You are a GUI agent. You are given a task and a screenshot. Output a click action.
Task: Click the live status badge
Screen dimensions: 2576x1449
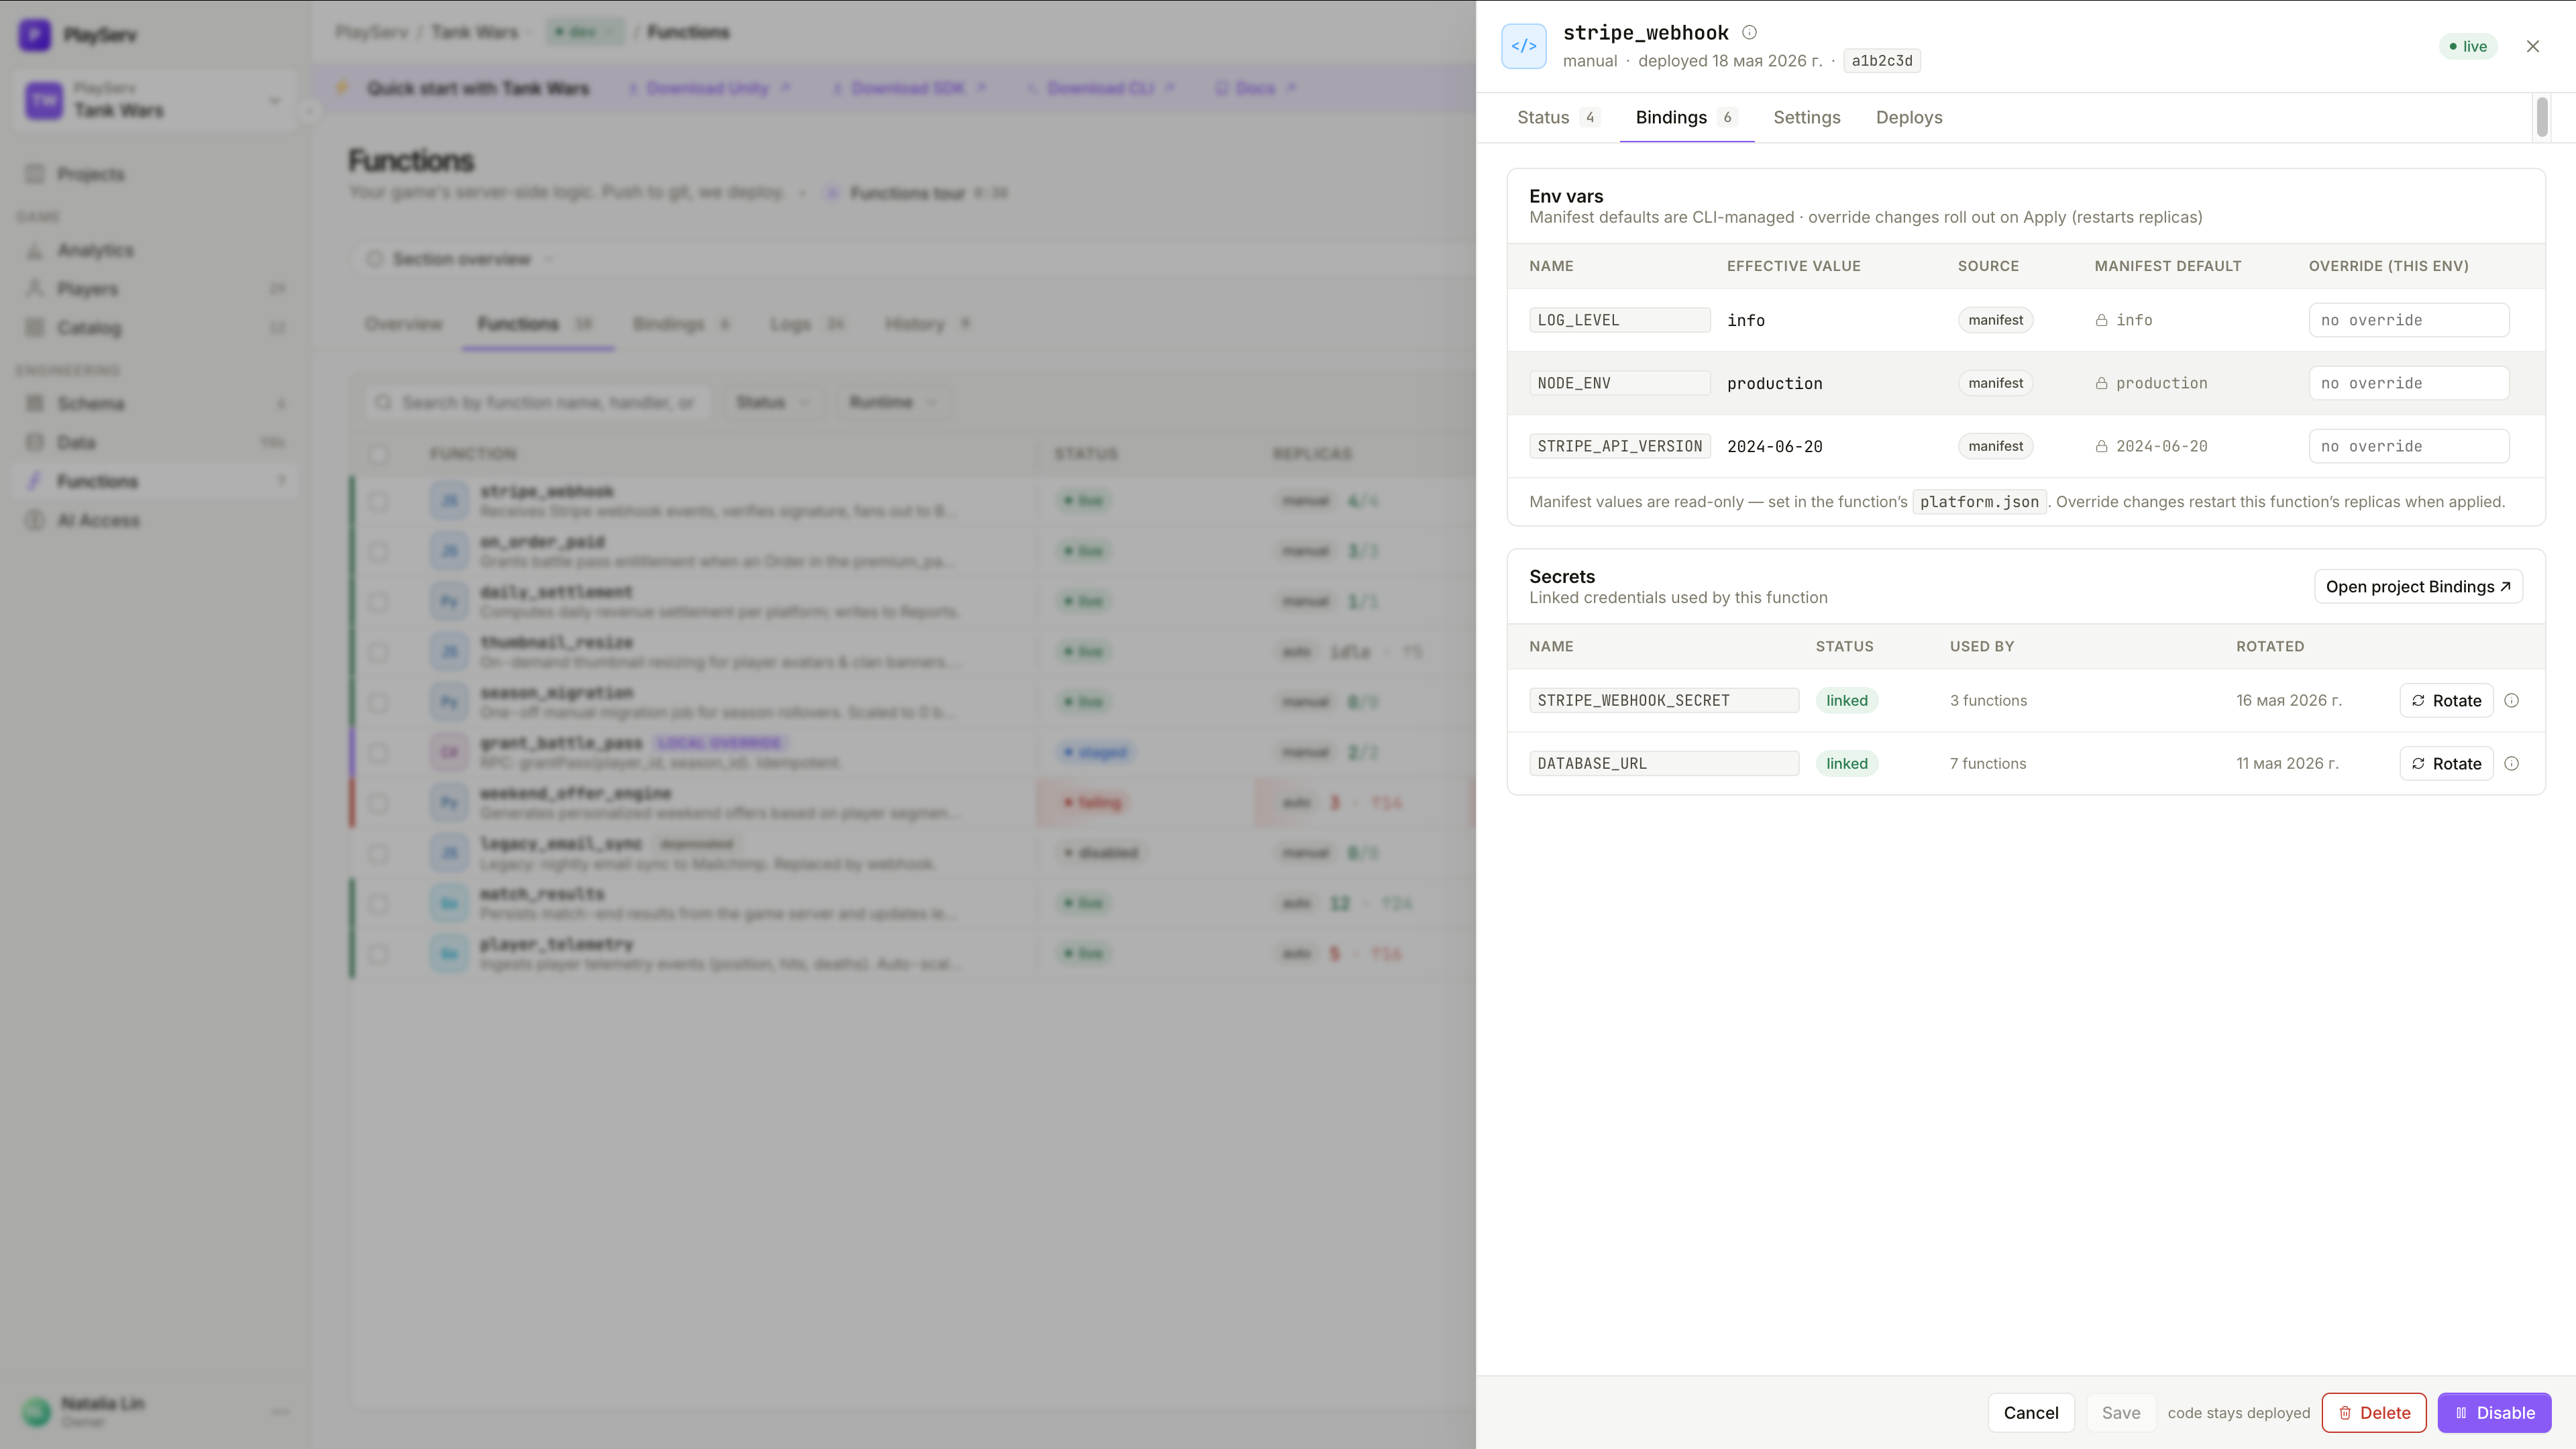coord(2467,46)
